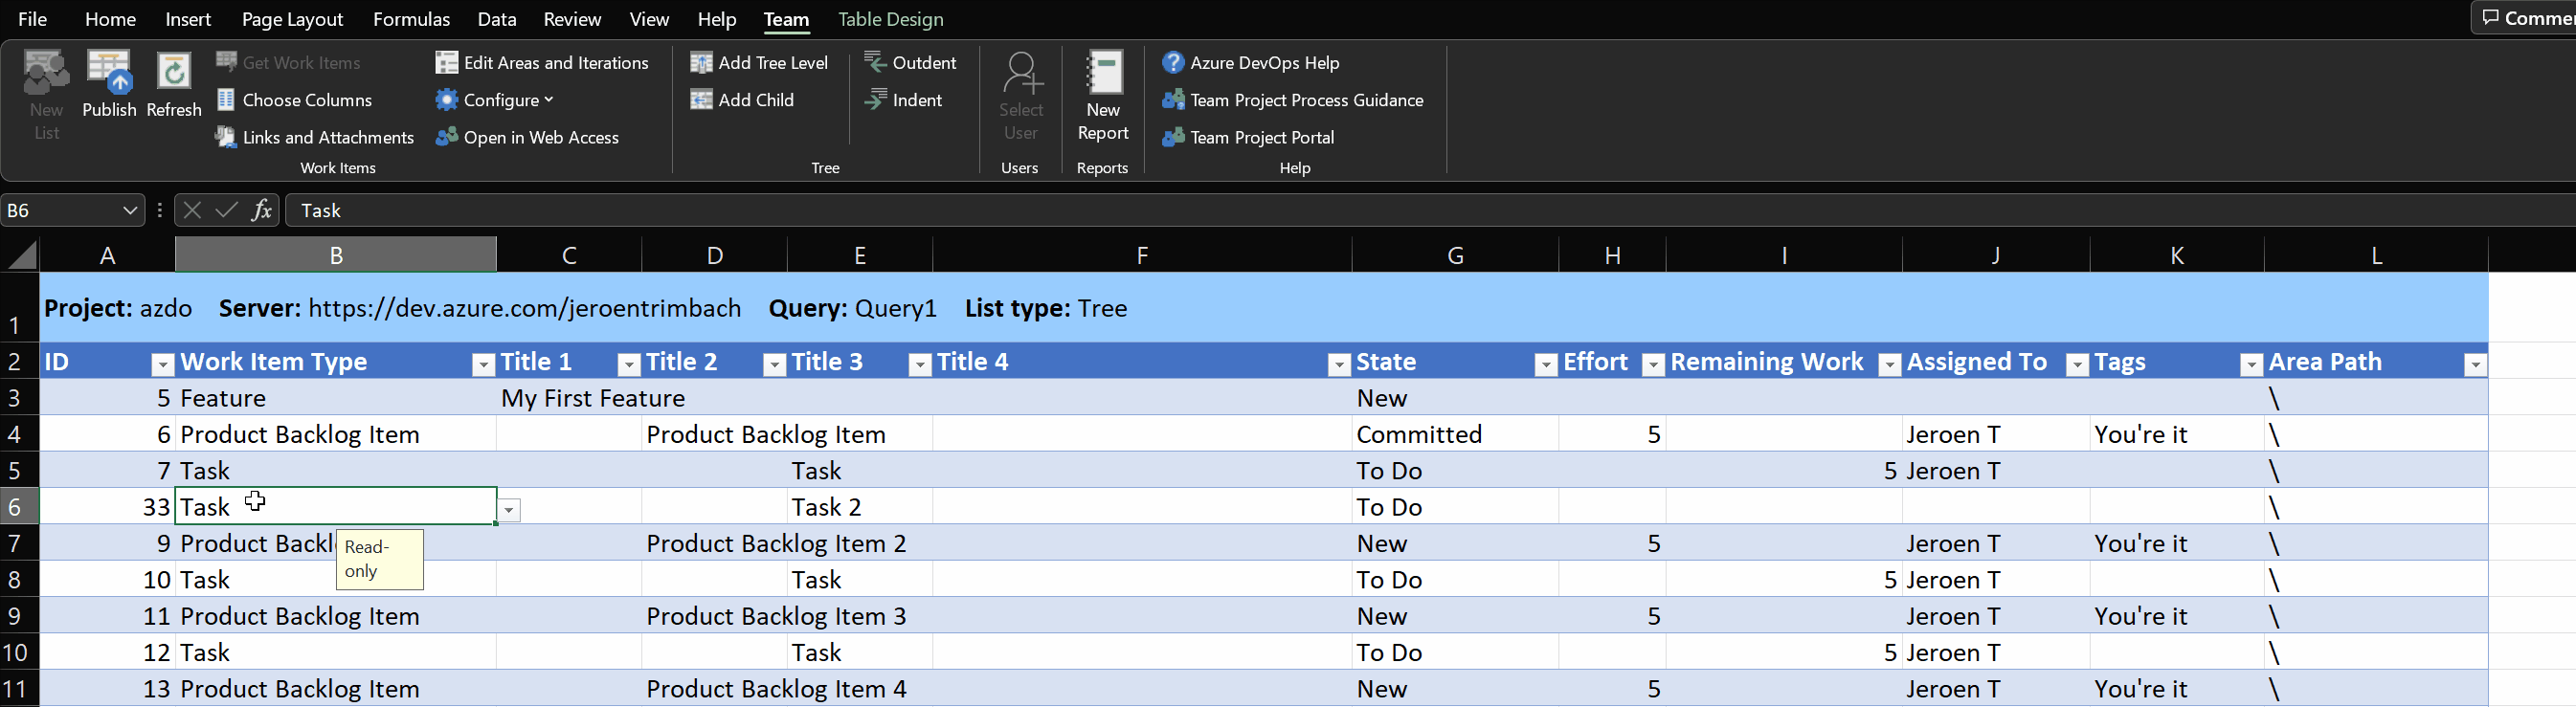This screenshot has width=2576, height=707.
Task: Select Jeroen T in row 5
Action: tap(1995, 471)
